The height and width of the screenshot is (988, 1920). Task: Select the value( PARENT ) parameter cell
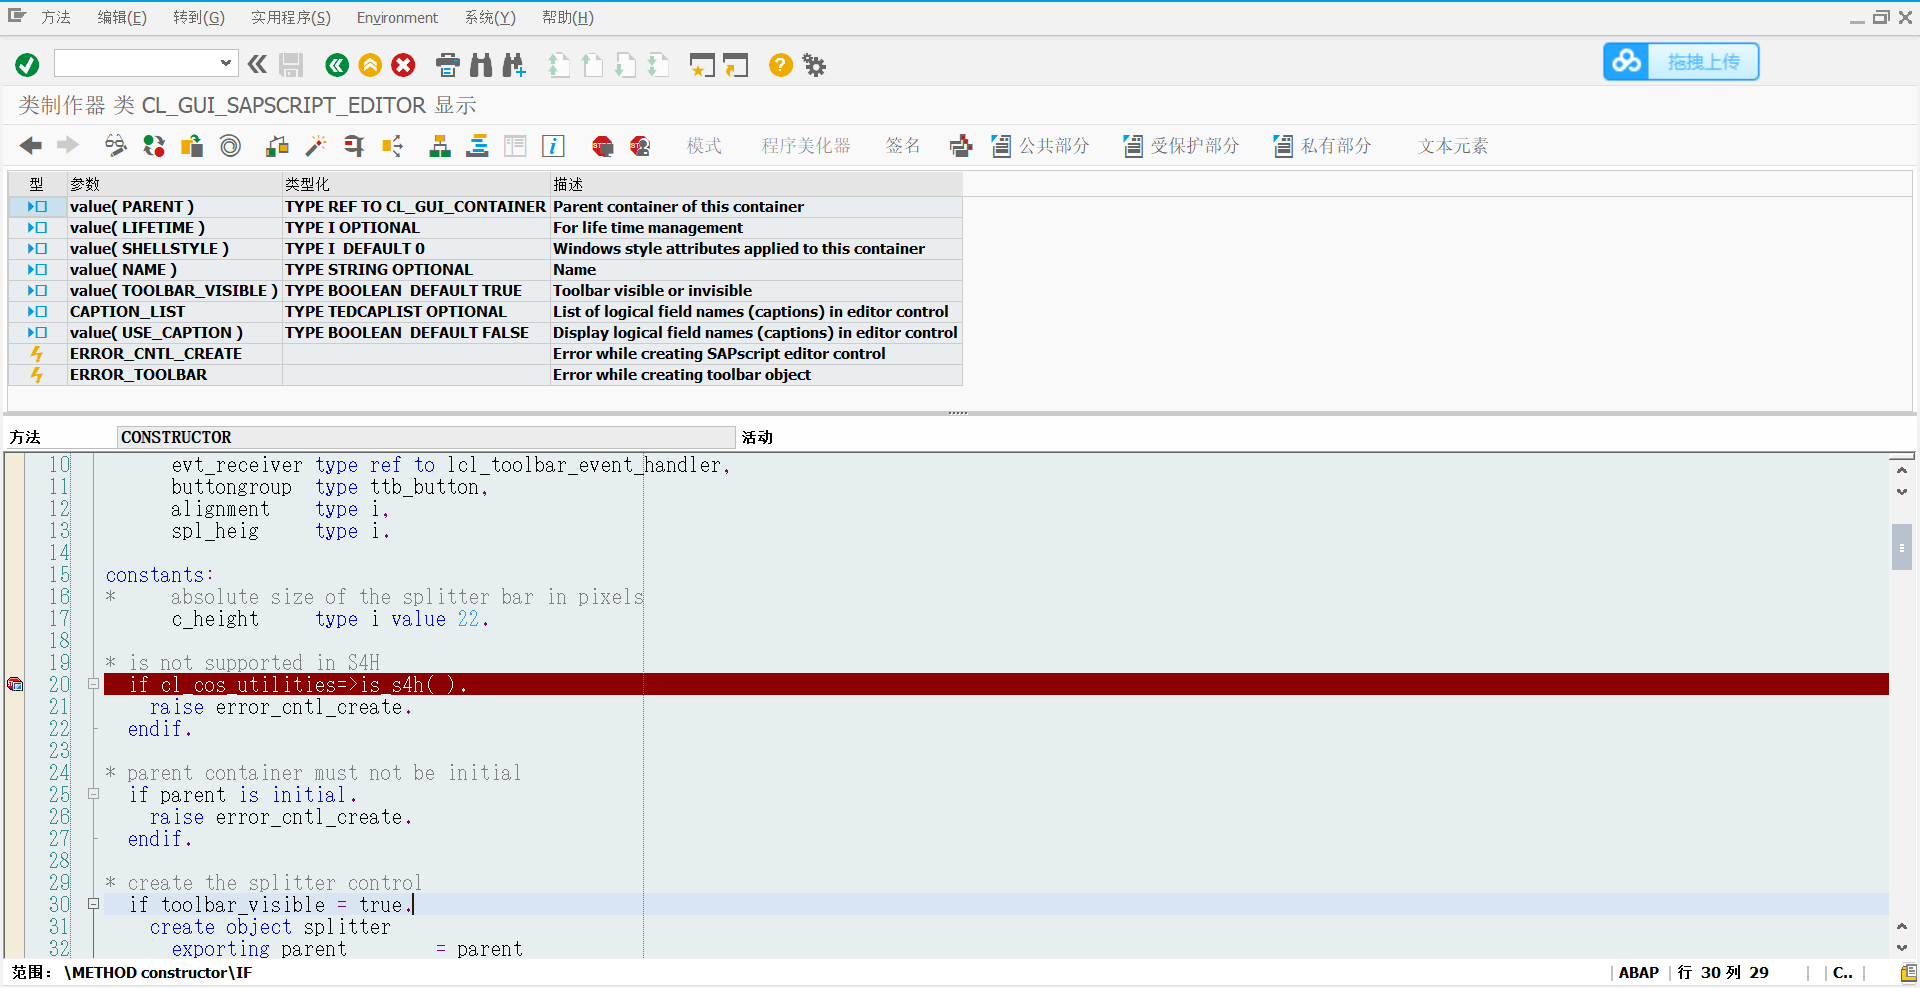tap(174, 207)
